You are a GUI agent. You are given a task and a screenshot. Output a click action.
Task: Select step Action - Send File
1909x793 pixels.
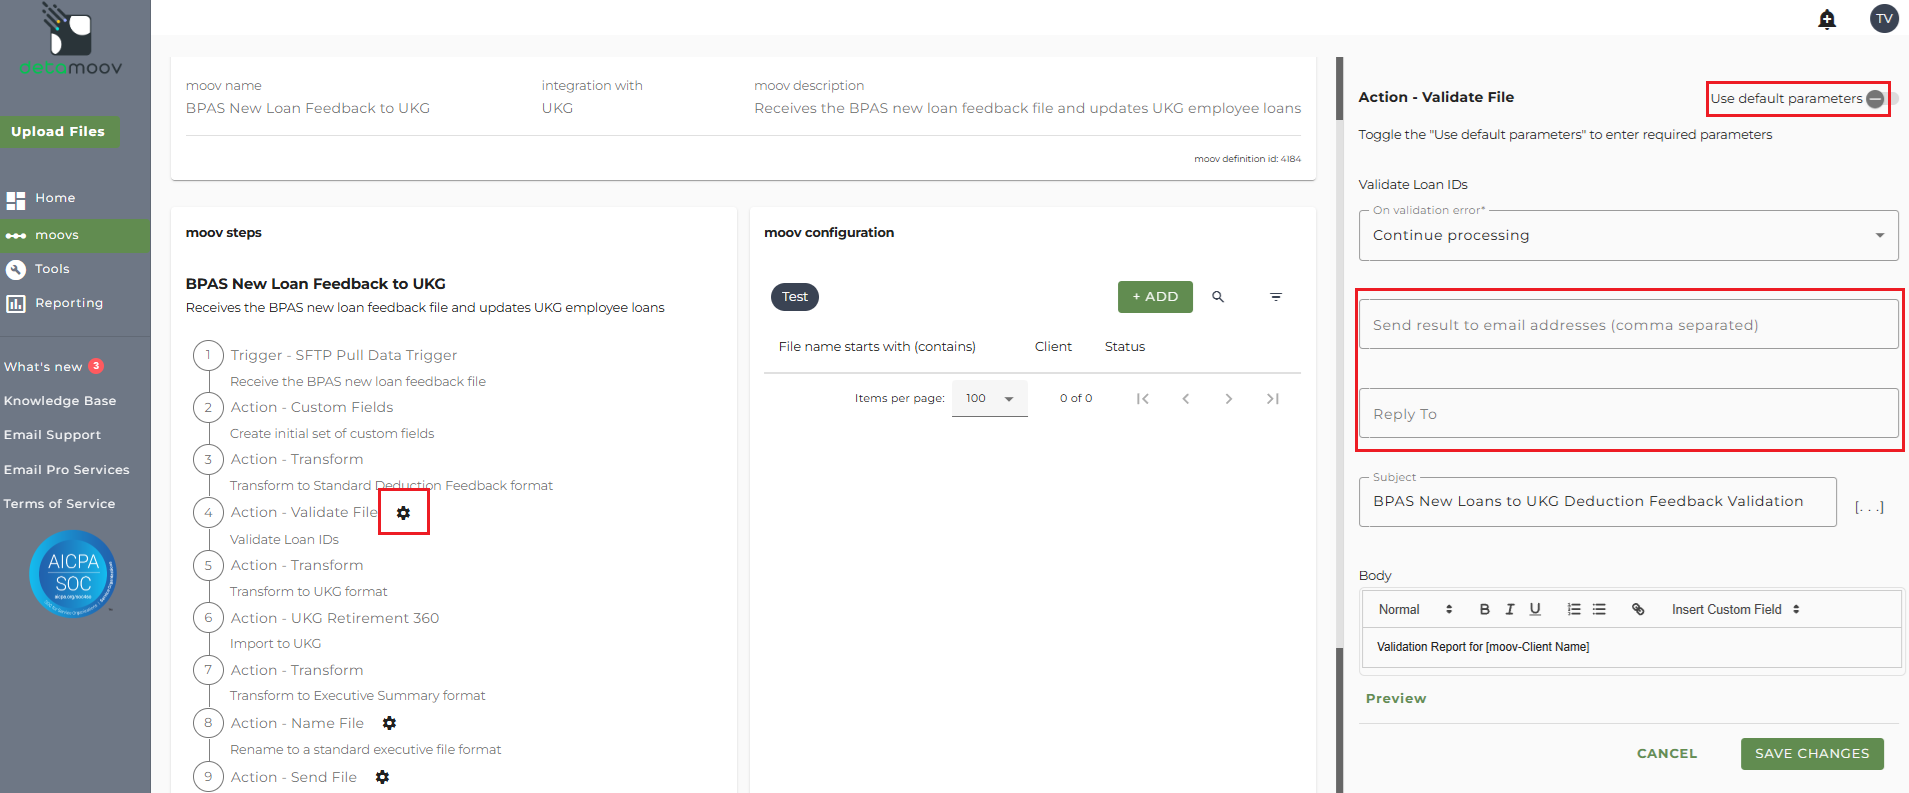pos(294,777)
